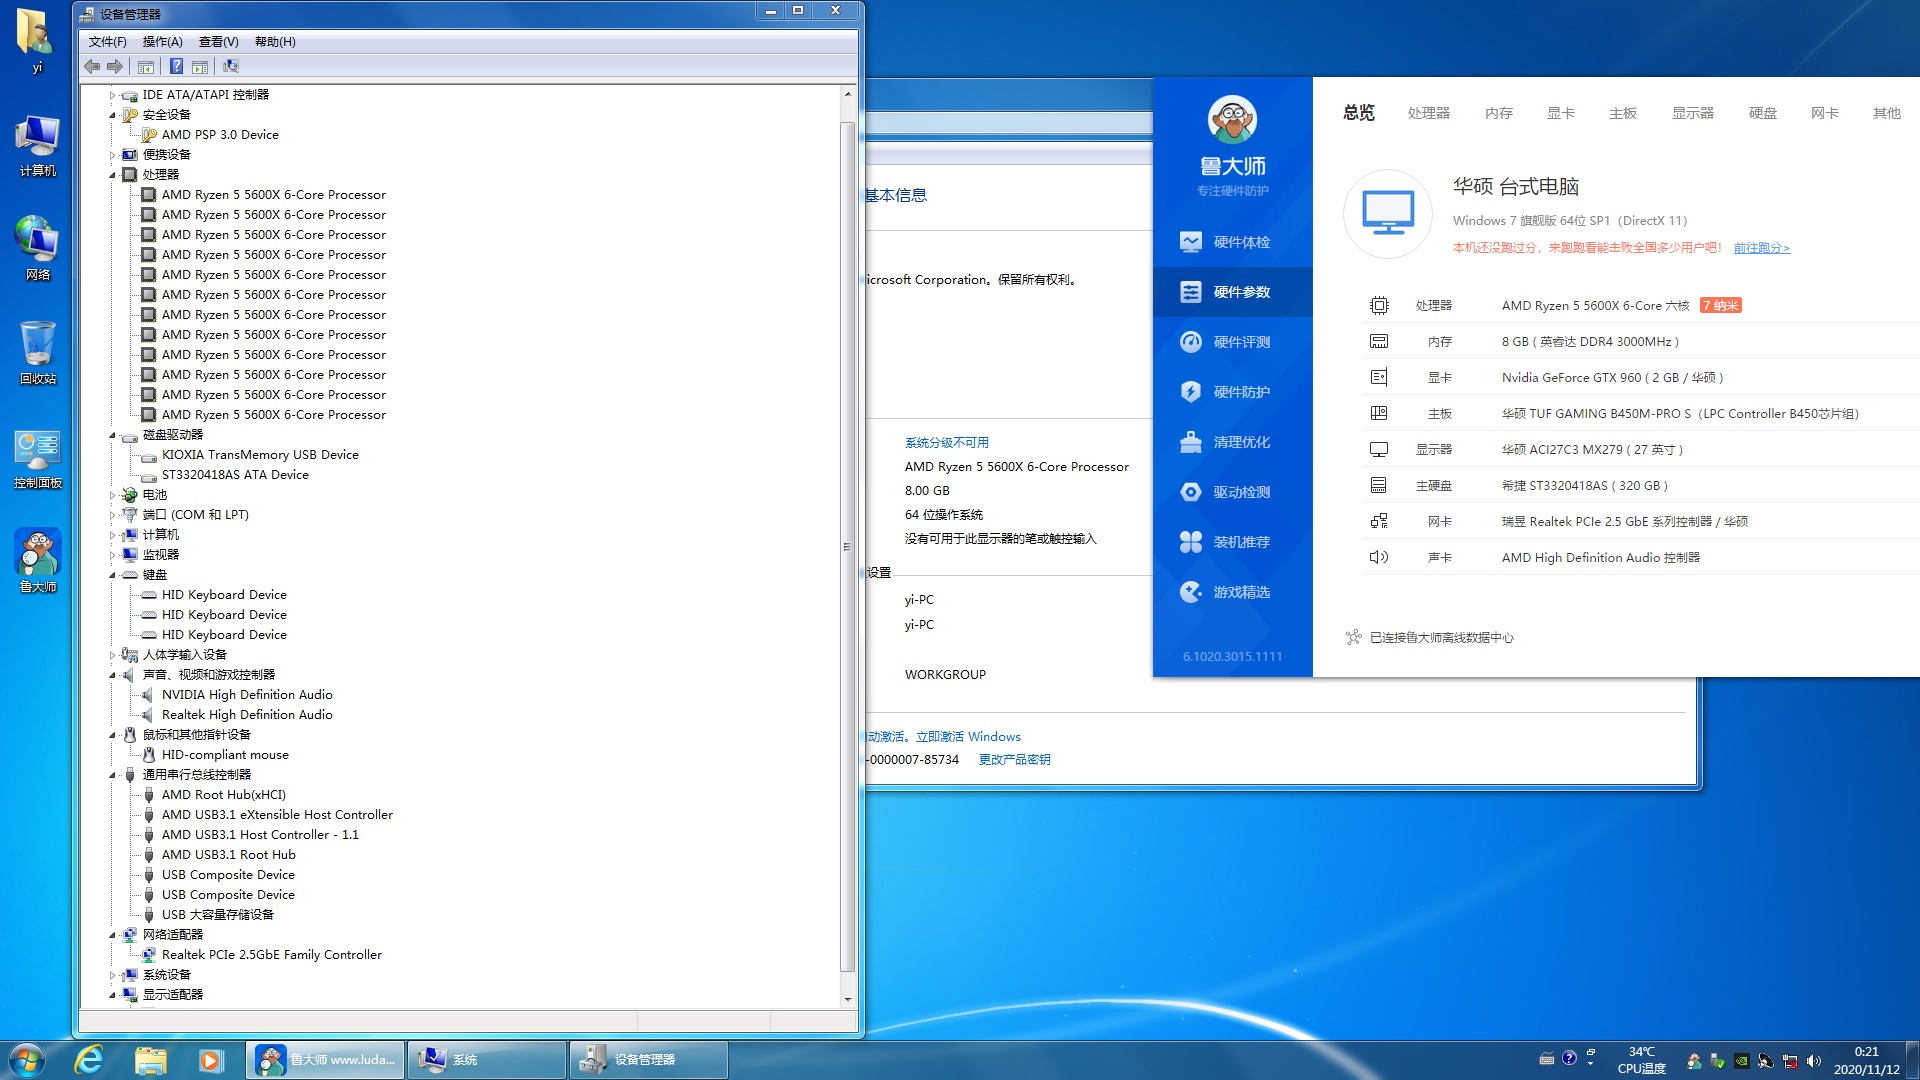Open 驱动检测 in Ludashi sidebar
The image size is (1920, 1080).
tap(1232, 492)
